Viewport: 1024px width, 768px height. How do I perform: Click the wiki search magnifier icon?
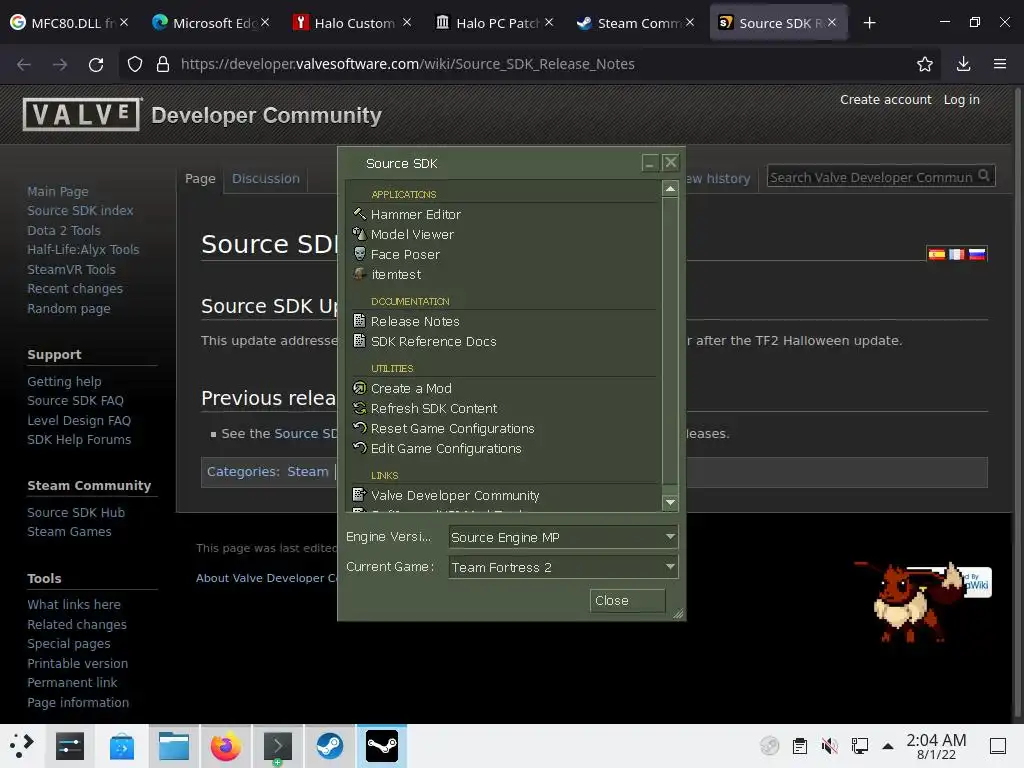[x=984, y=176]
